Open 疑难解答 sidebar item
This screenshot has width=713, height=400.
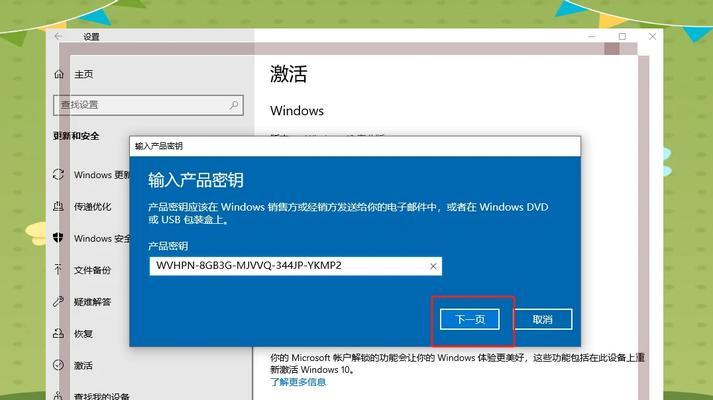coord(92,302)
